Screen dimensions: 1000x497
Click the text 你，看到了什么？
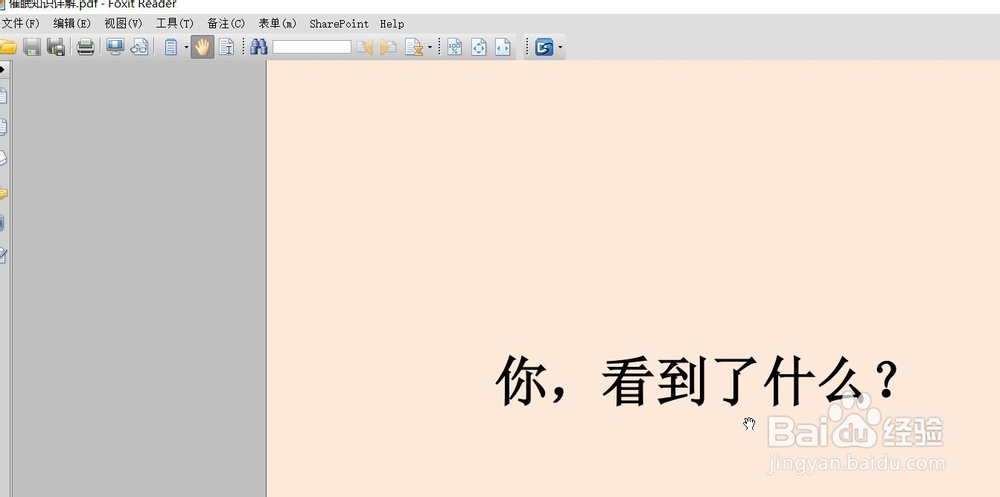(x=697, y=381)
